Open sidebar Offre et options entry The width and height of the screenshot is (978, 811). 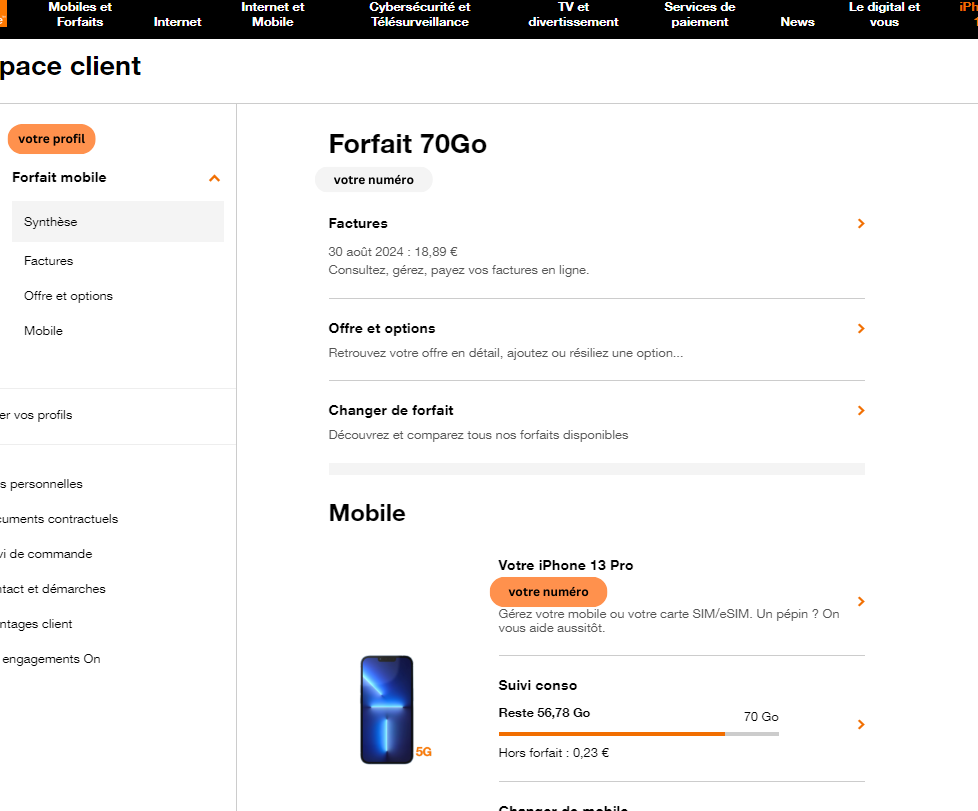68,296
